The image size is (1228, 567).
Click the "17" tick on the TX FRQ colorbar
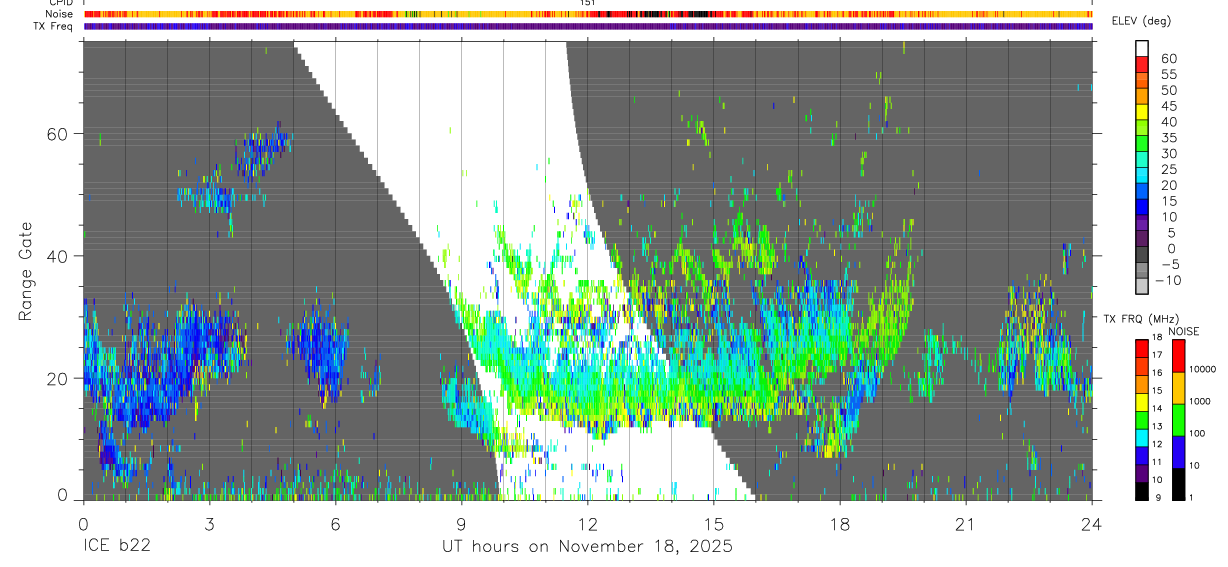tap(1159, 355)
